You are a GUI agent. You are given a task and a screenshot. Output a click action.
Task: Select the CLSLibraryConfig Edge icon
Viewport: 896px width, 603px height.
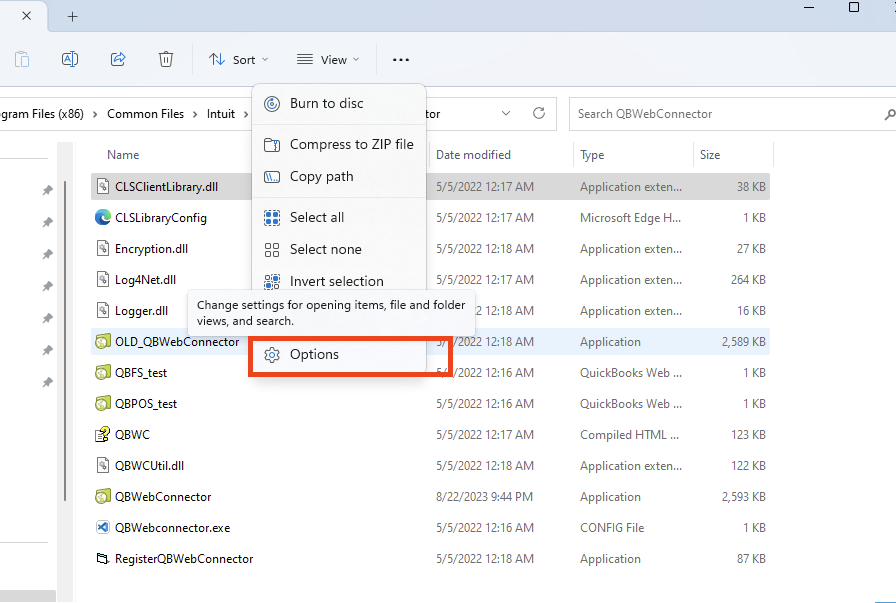point(102,217)
